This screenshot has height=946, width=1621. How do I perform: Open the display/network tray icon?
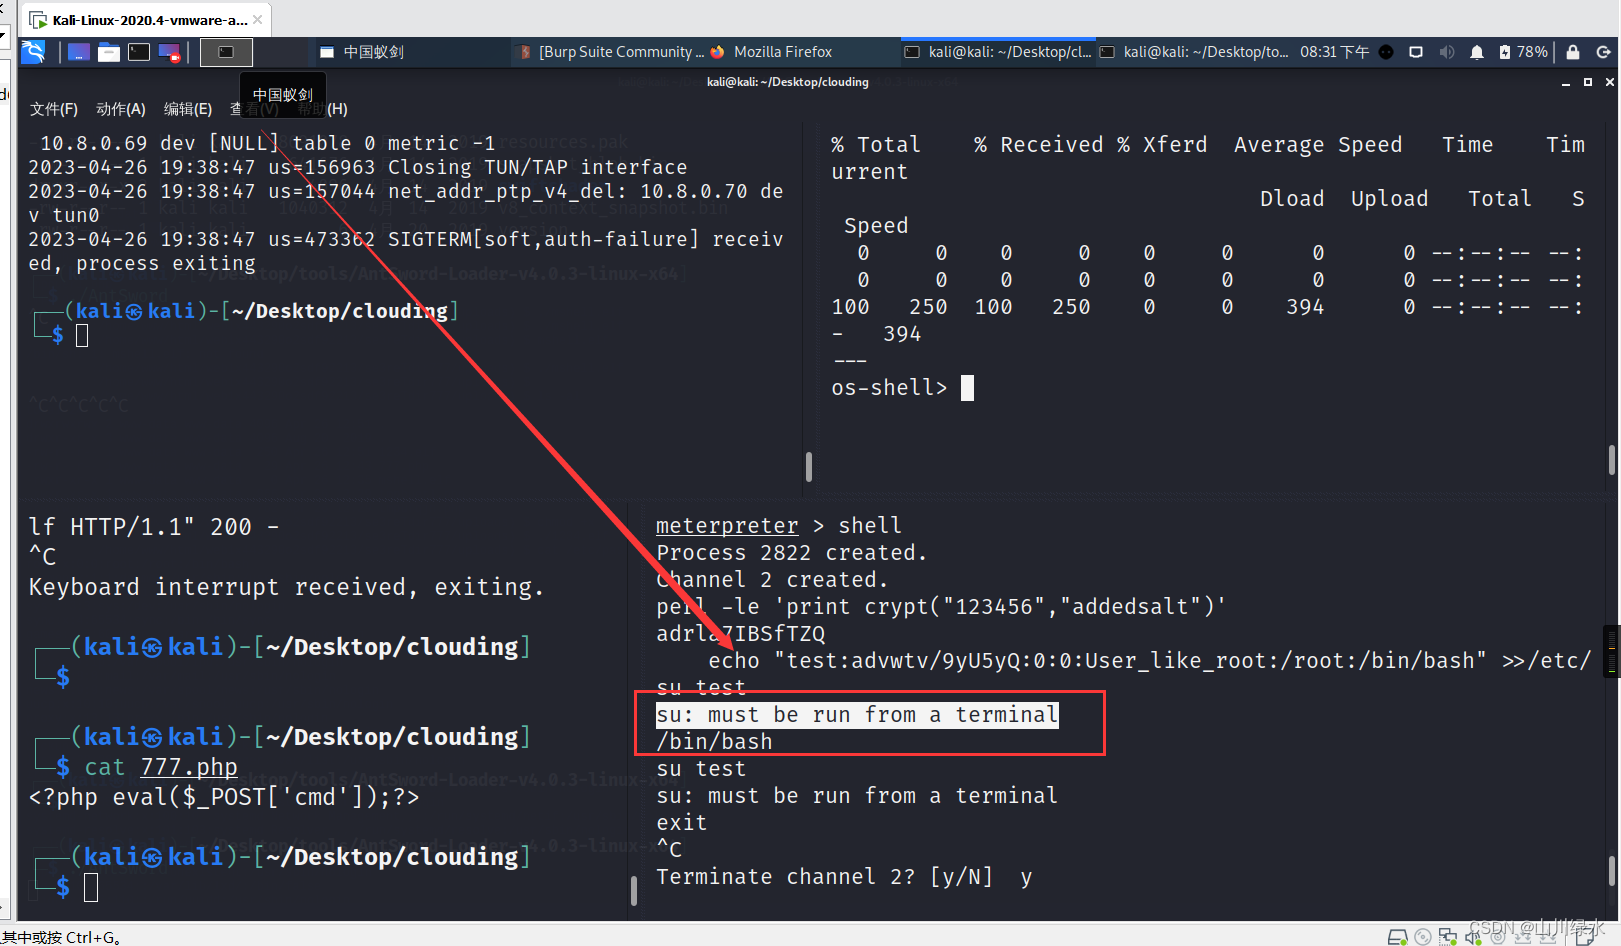point(1416,52)
